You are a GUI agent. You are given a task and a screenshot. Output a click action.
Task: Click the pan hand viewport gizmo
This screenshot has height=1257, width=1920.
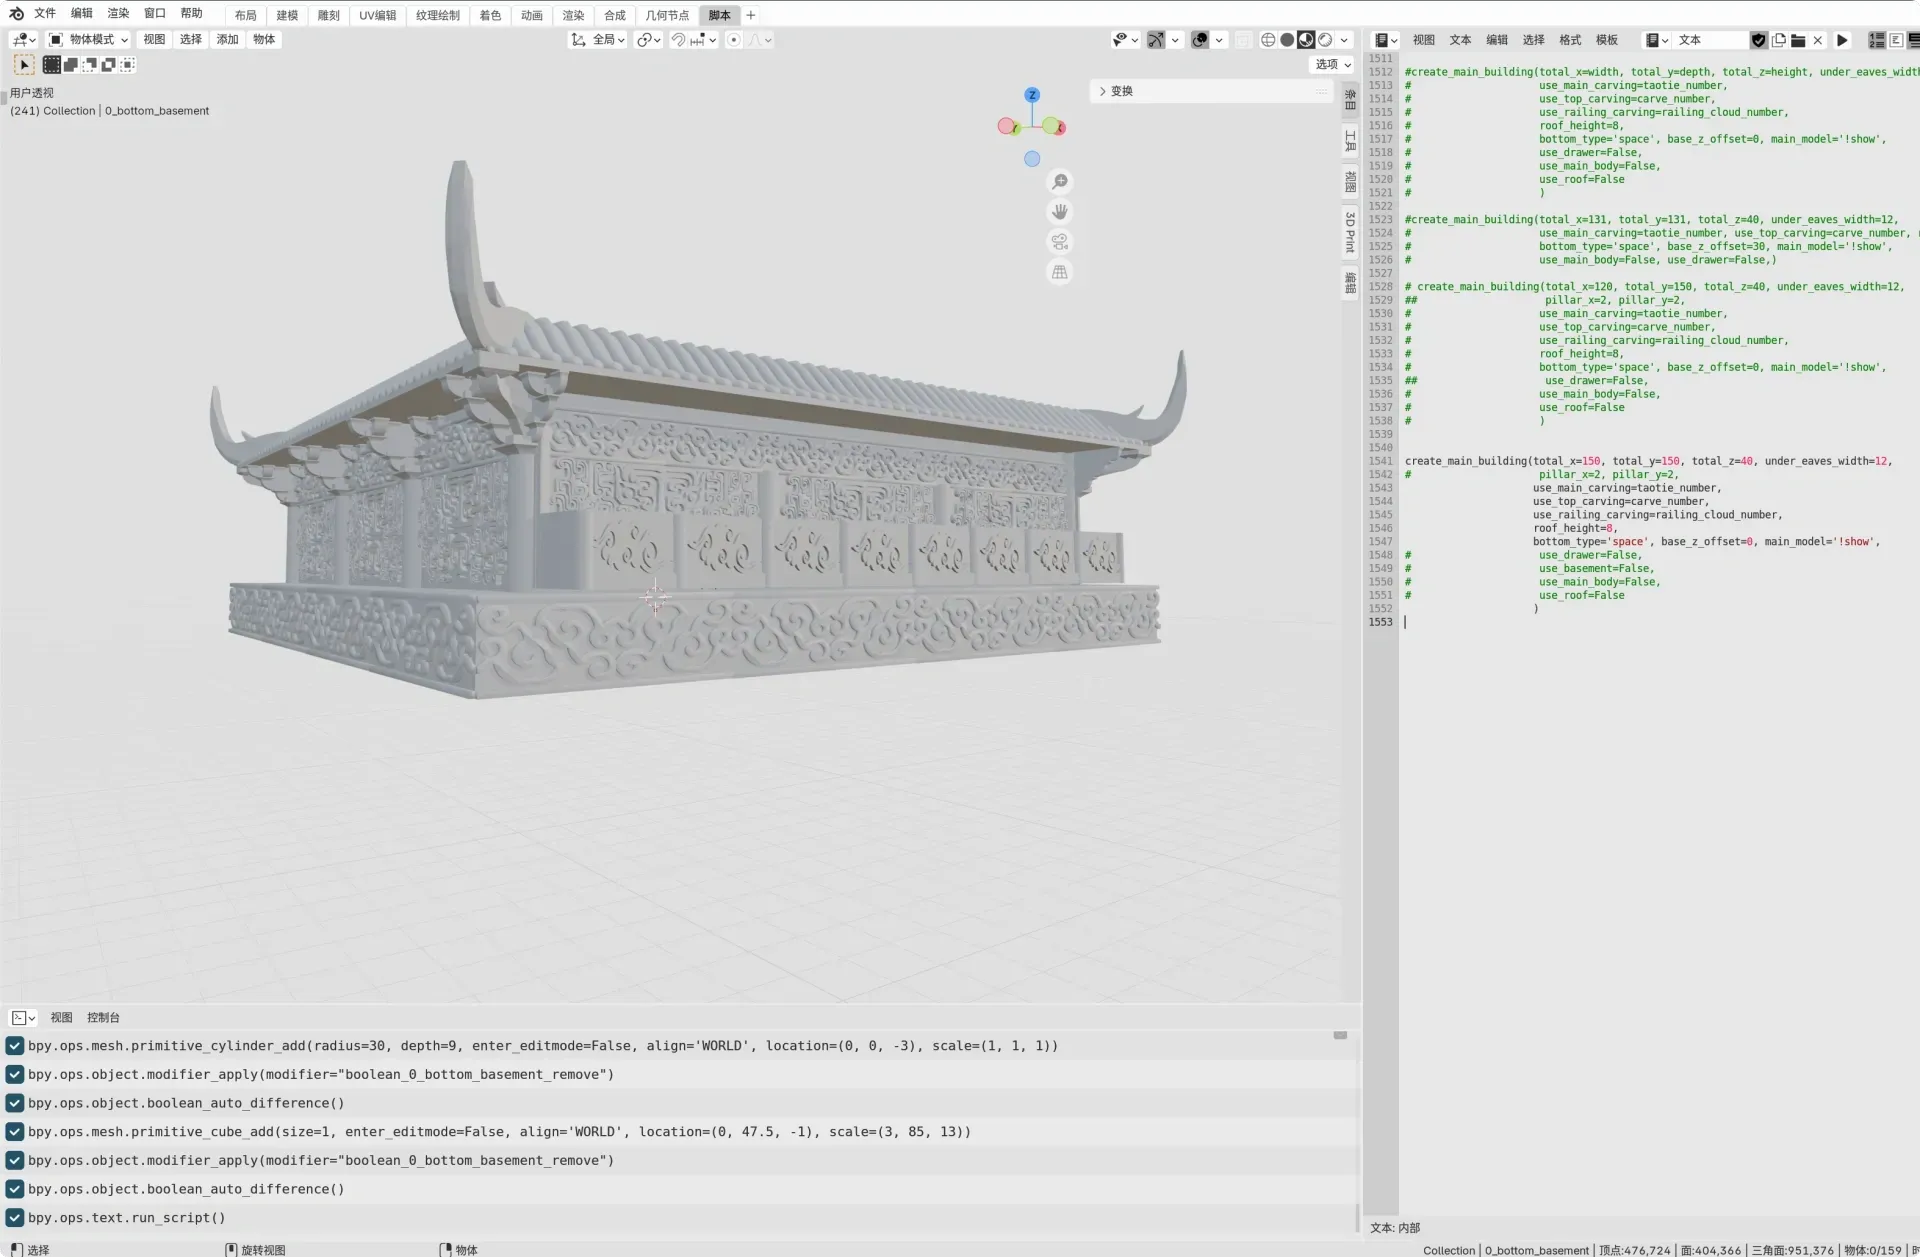click(x=1059, y=211)
